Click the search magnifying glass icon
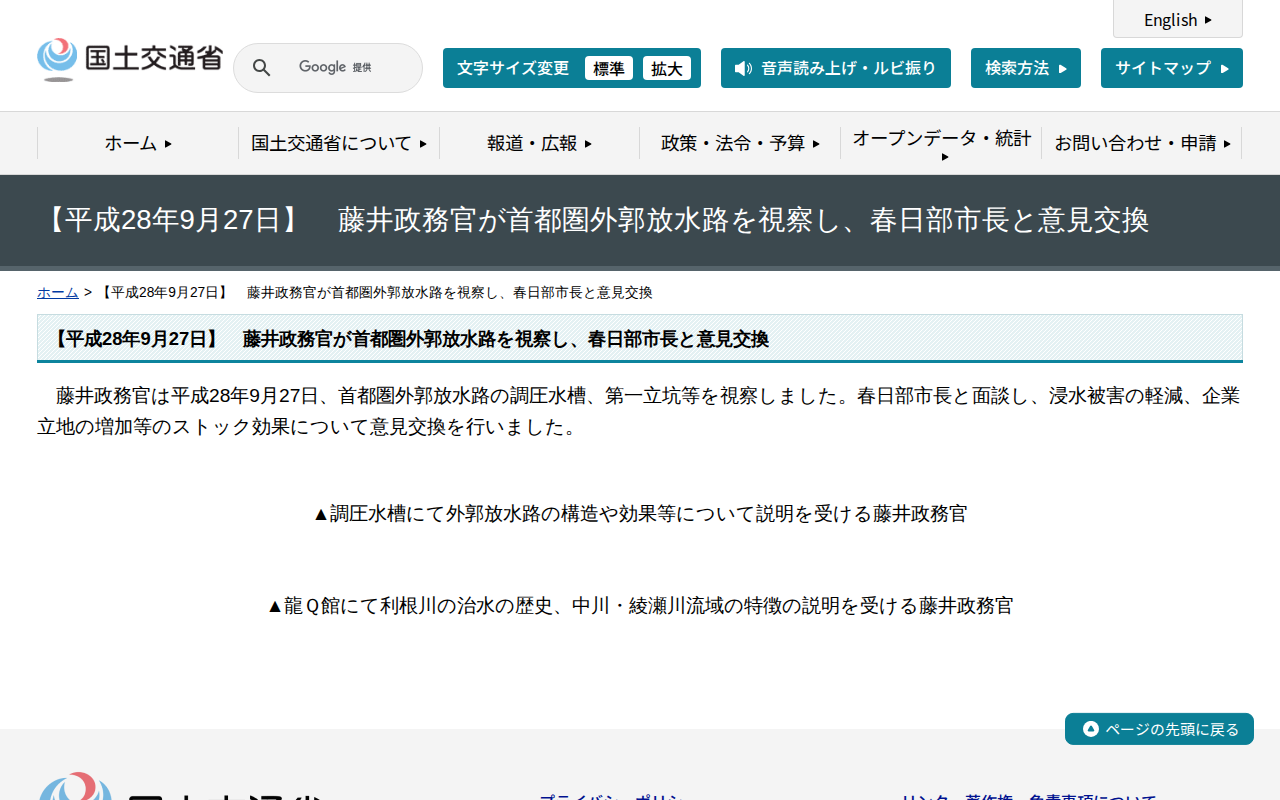Viewport: 1280px width, 800px height. click(x=261, y=67)
